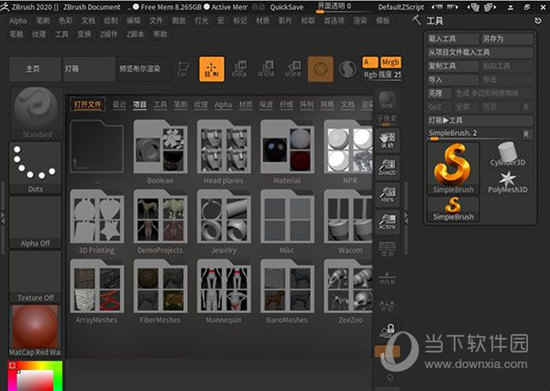Select the large SimpleBrush tool thumbnail
This screenshot has height=391, width=550.
coord(453,168)
